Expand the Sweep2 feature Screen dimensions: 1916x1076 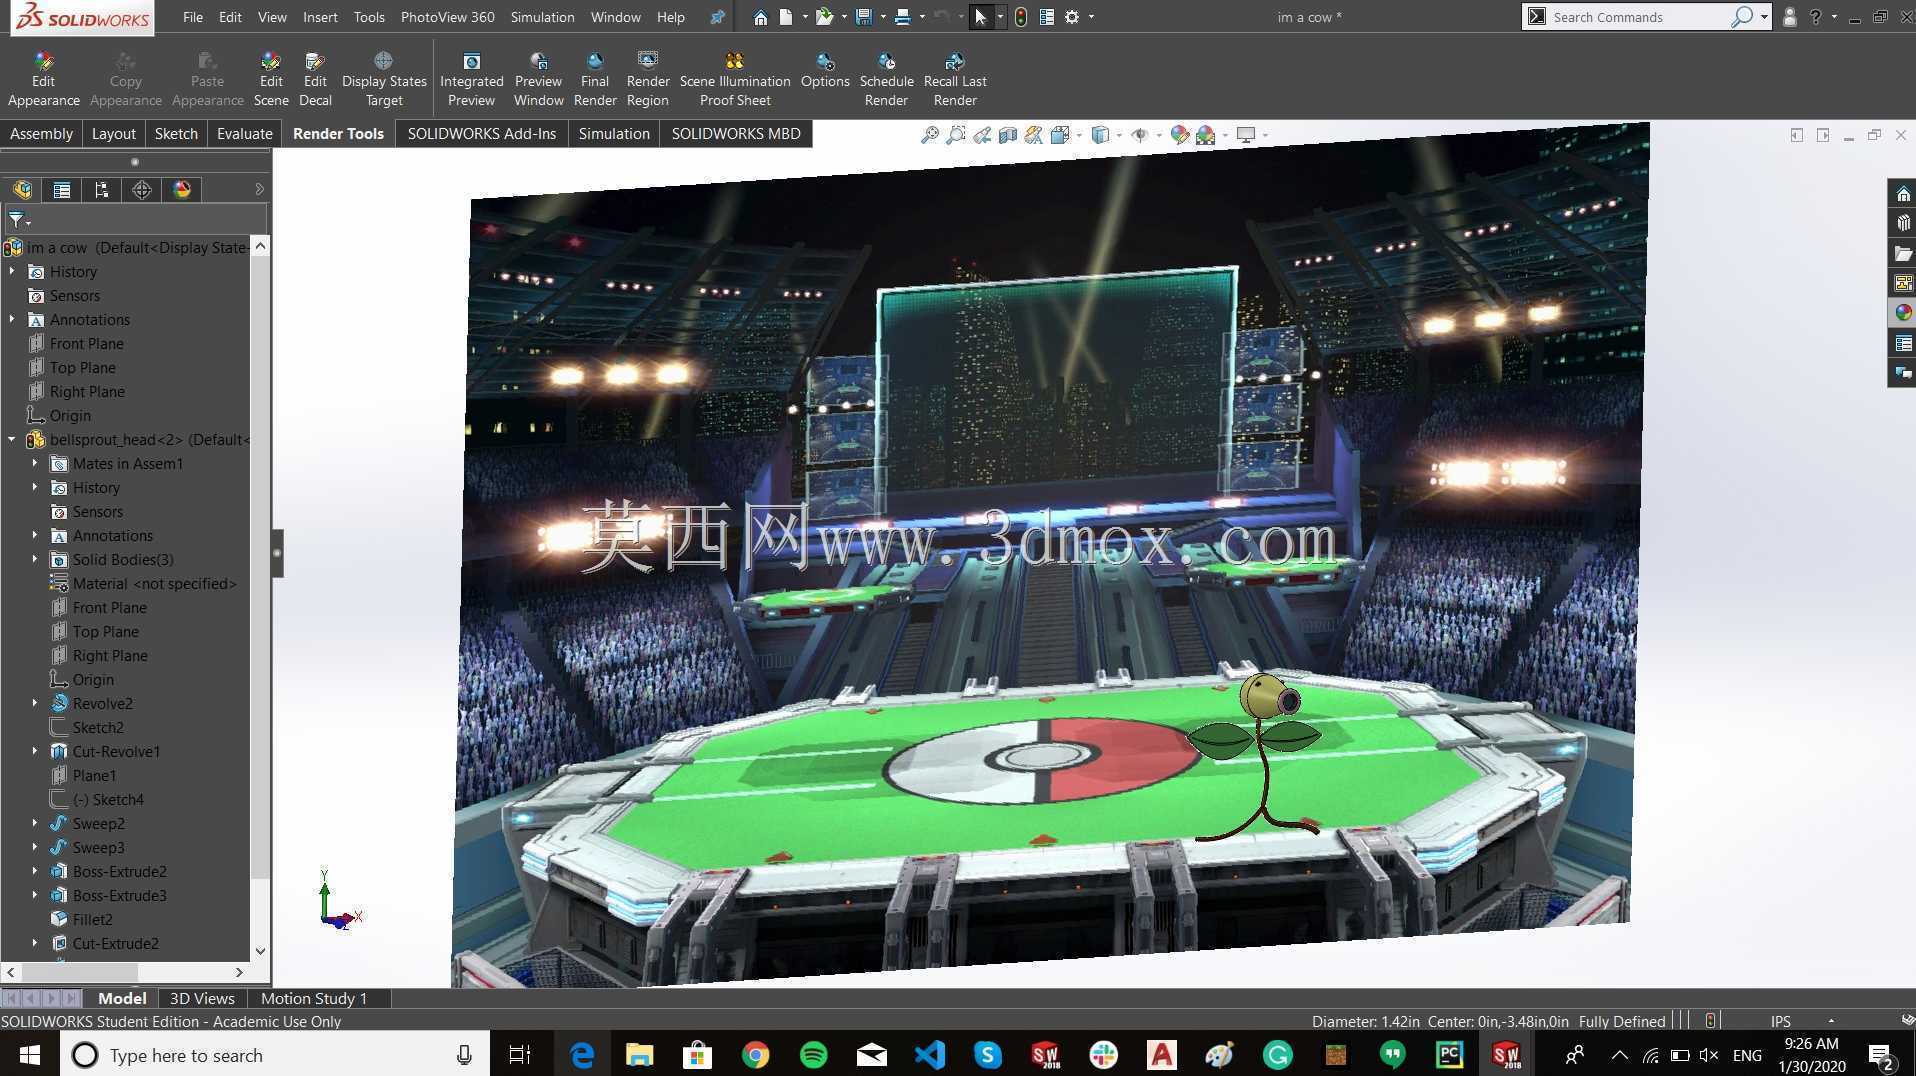tap(35, 823)
